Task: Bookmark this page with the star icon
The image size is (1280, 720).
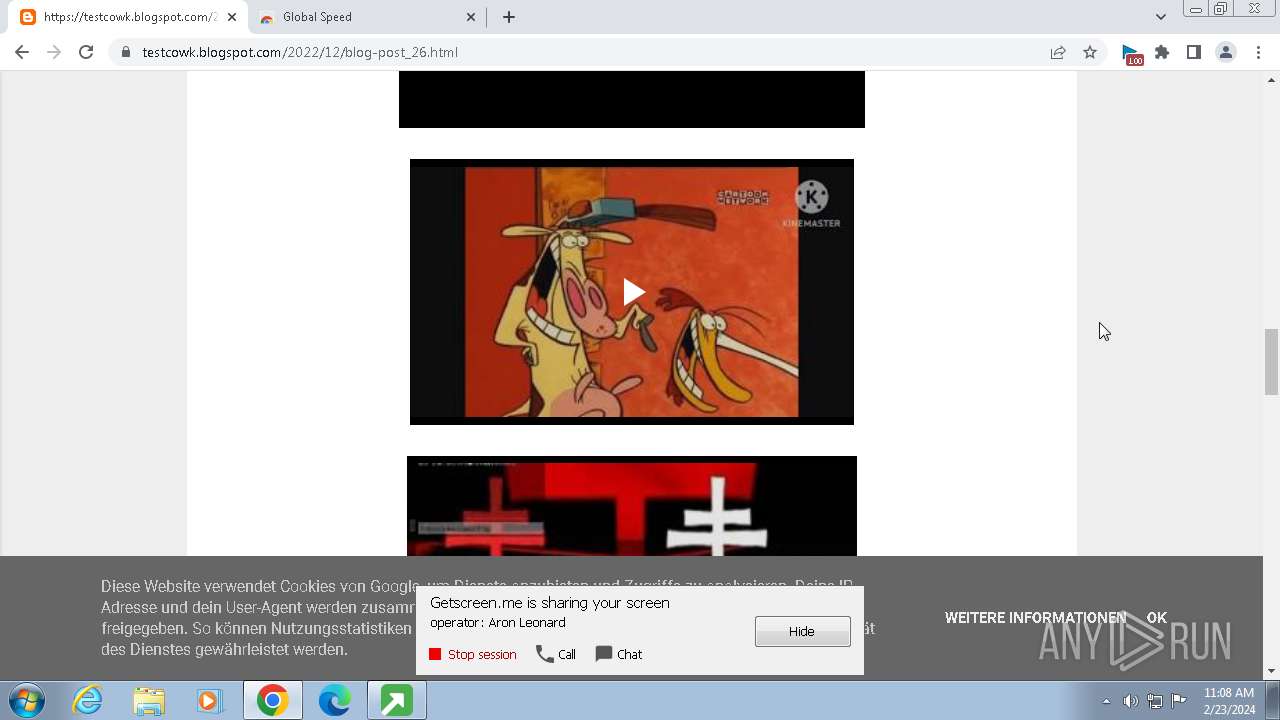Action: tap(1090, 52)
